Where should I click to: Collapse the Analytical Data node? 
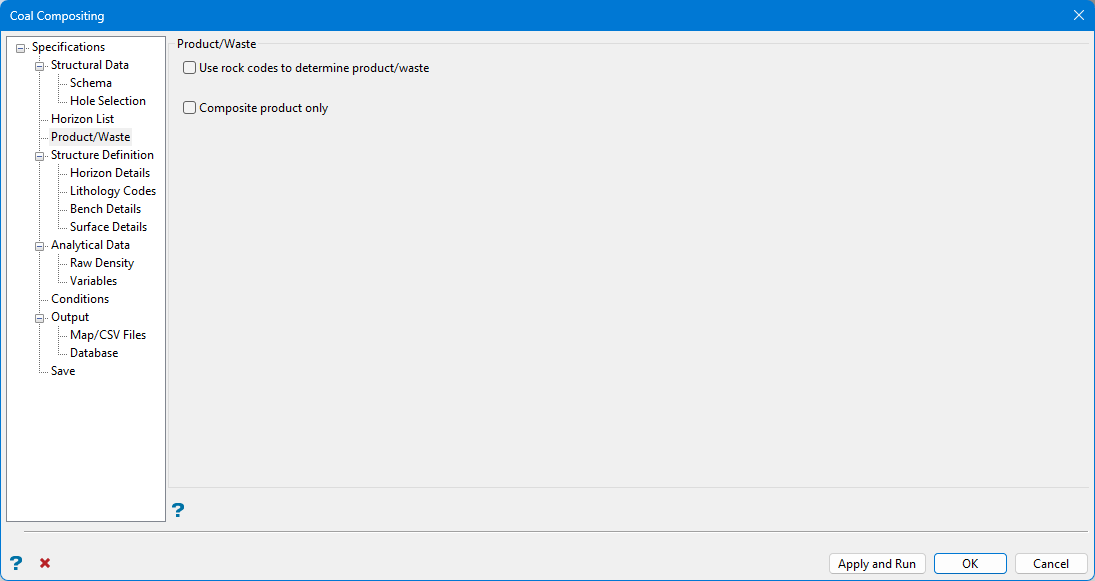40,246
